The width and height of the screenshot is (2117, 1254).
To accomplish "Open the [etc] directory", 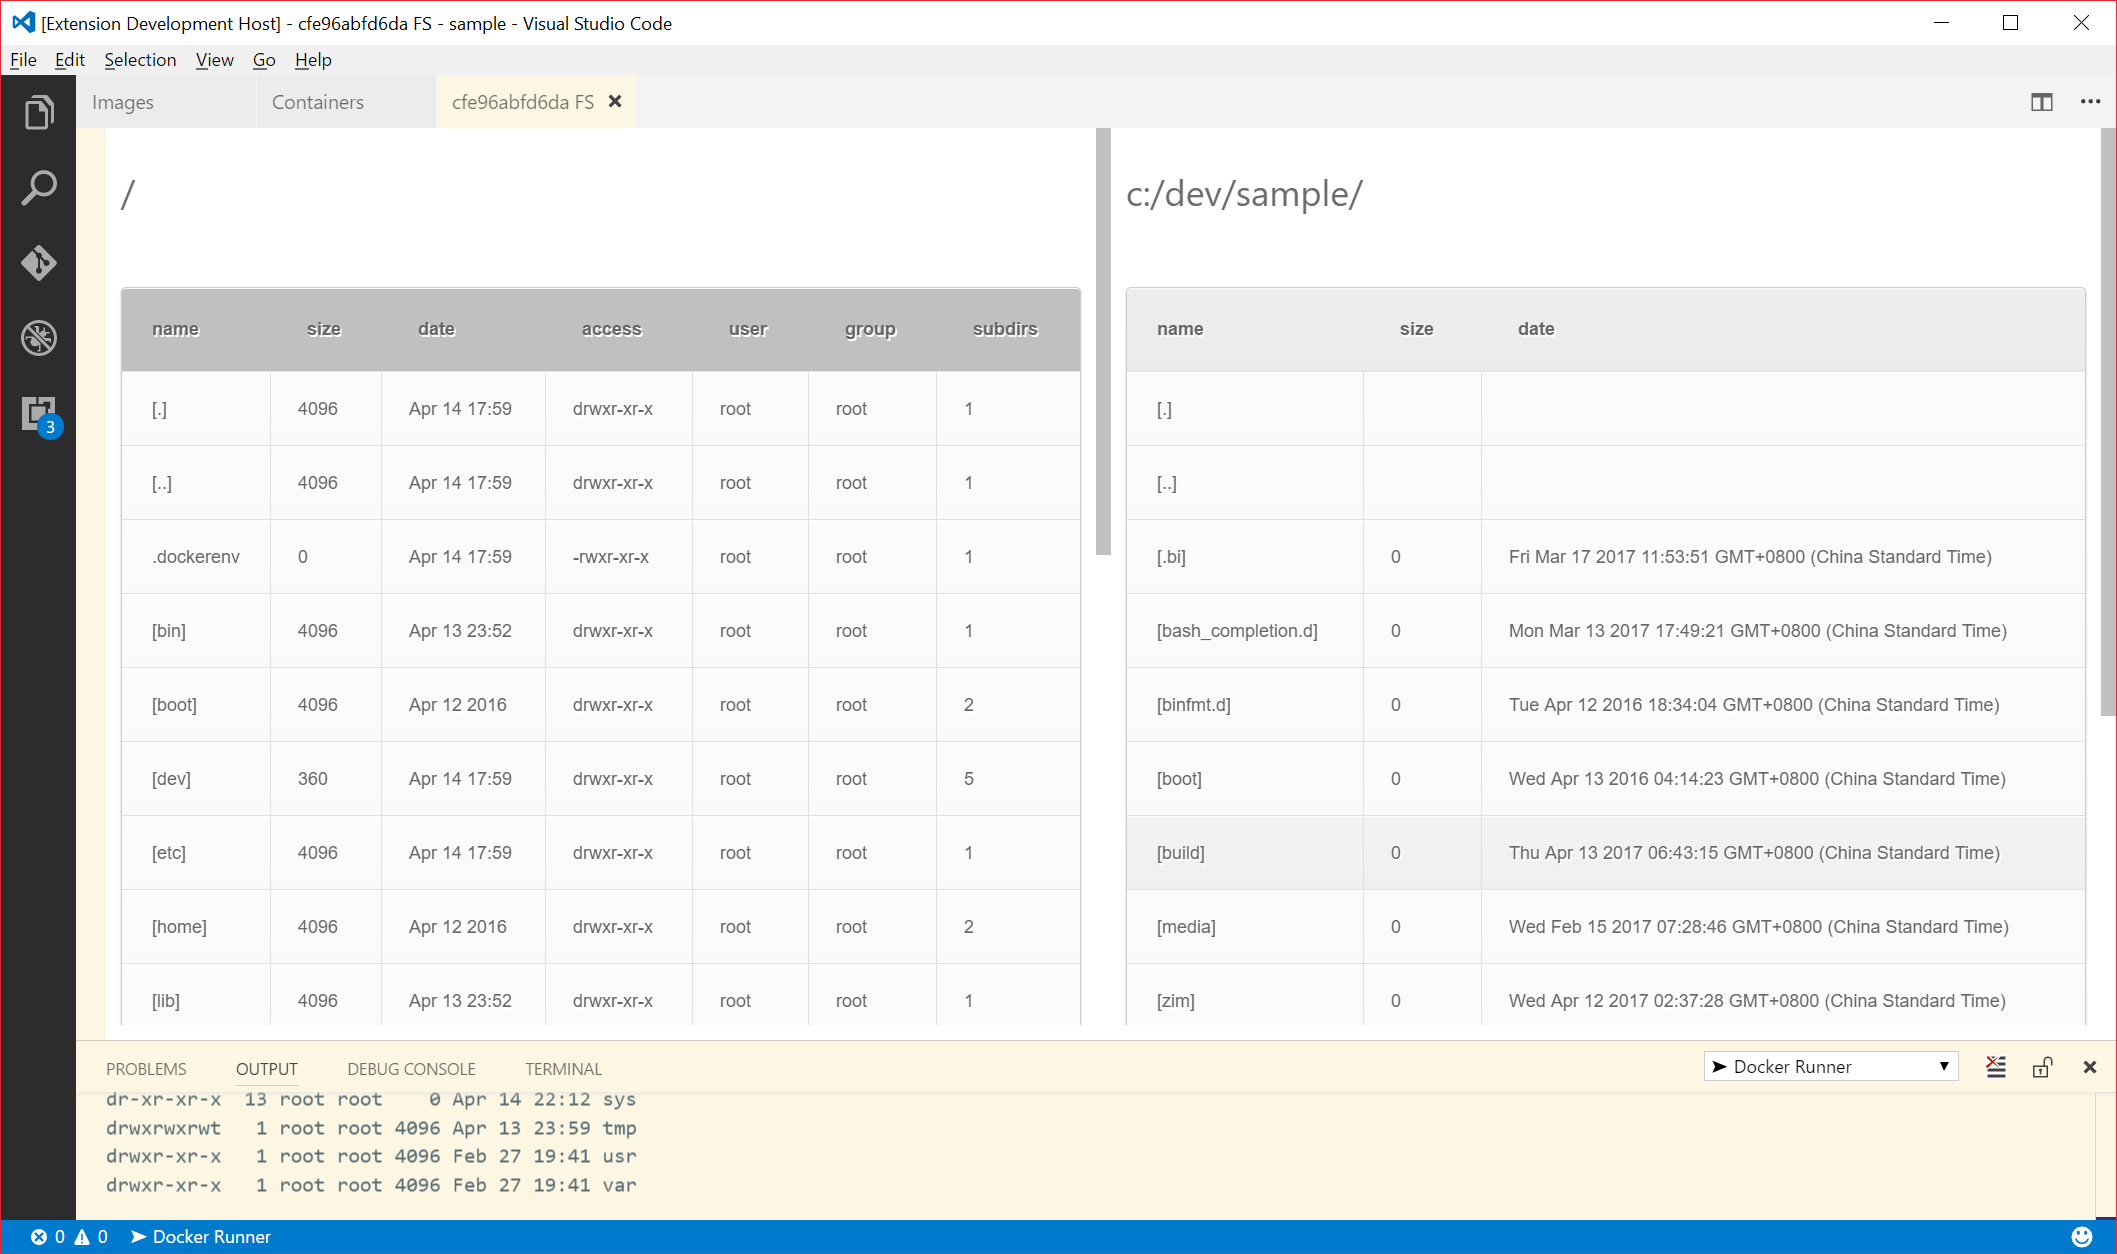I will click(169, 853).
